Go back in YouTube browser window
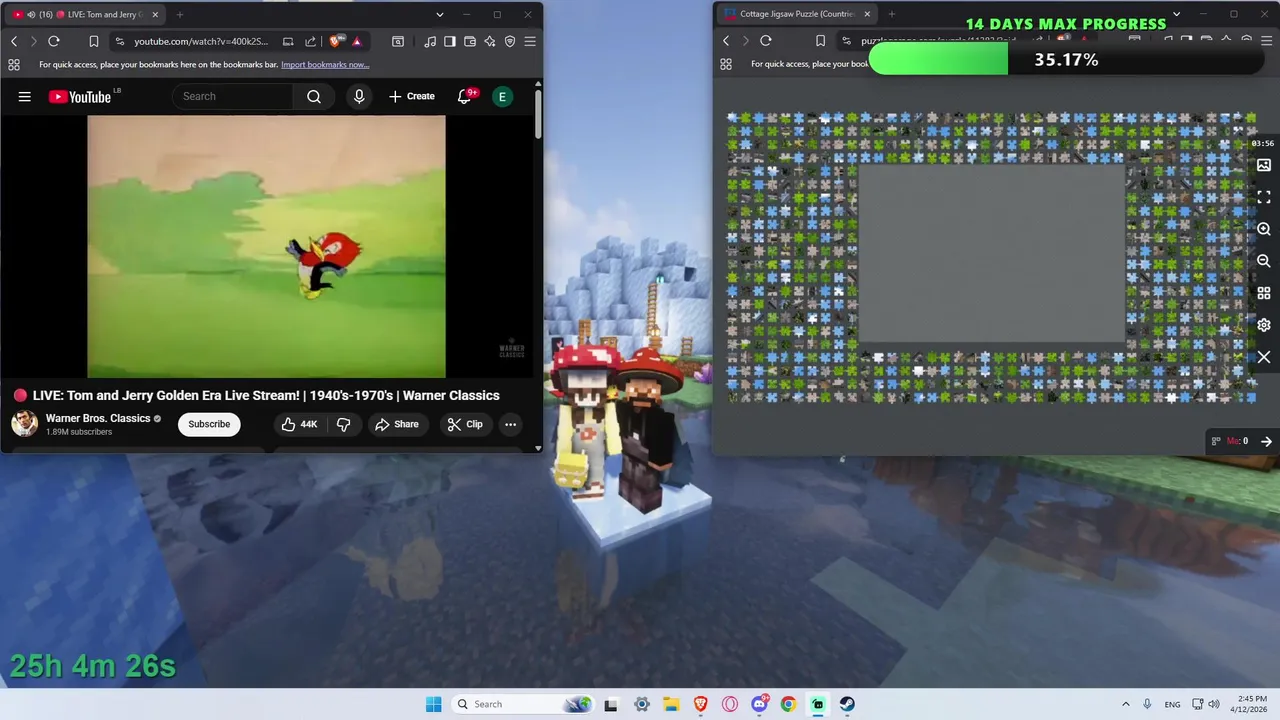The height and width of the screenshot is (720, 1280). pos(14,41)
